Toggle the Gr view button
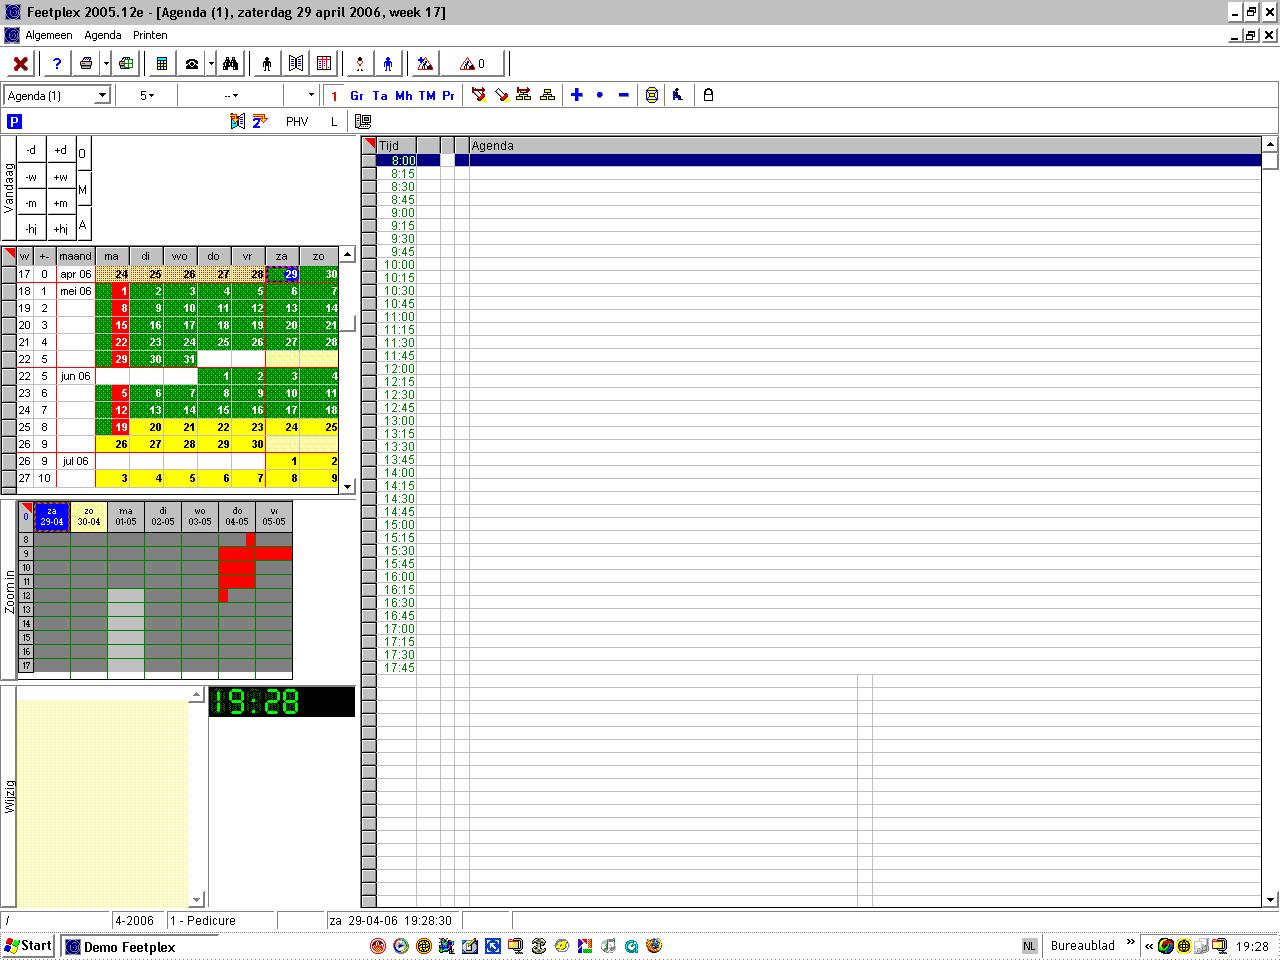This screenshot has width=1280, height=960. pyautogui.click(x=357, y=96)
